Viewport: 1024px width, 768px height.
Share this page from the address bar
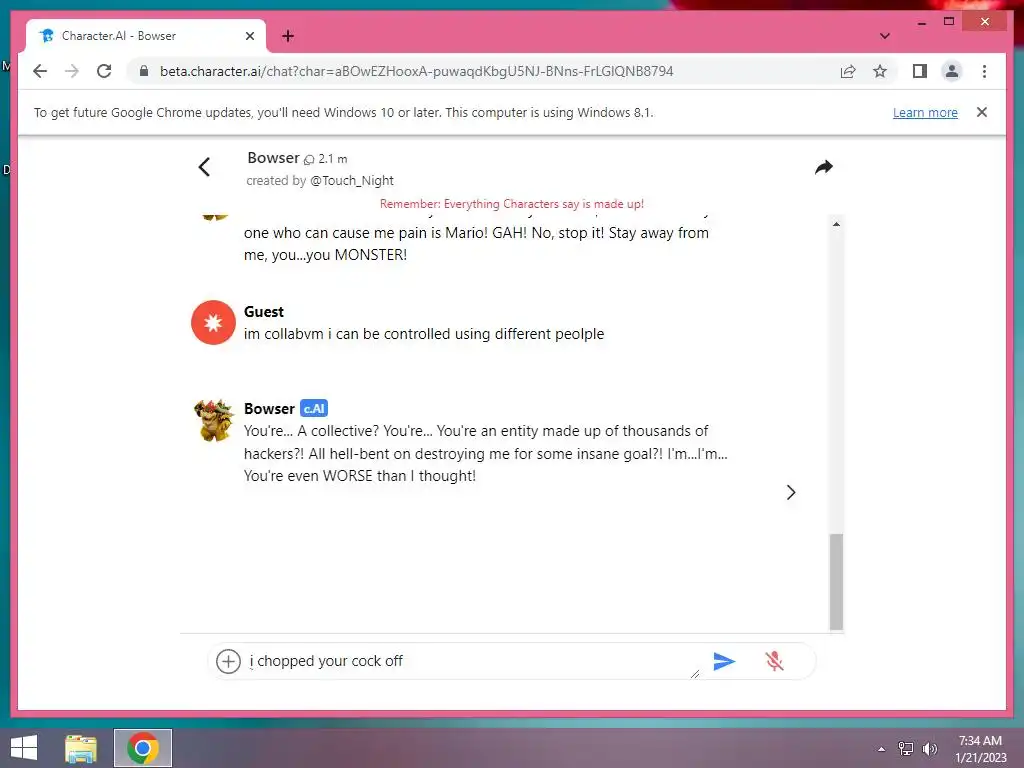[848, 71]
